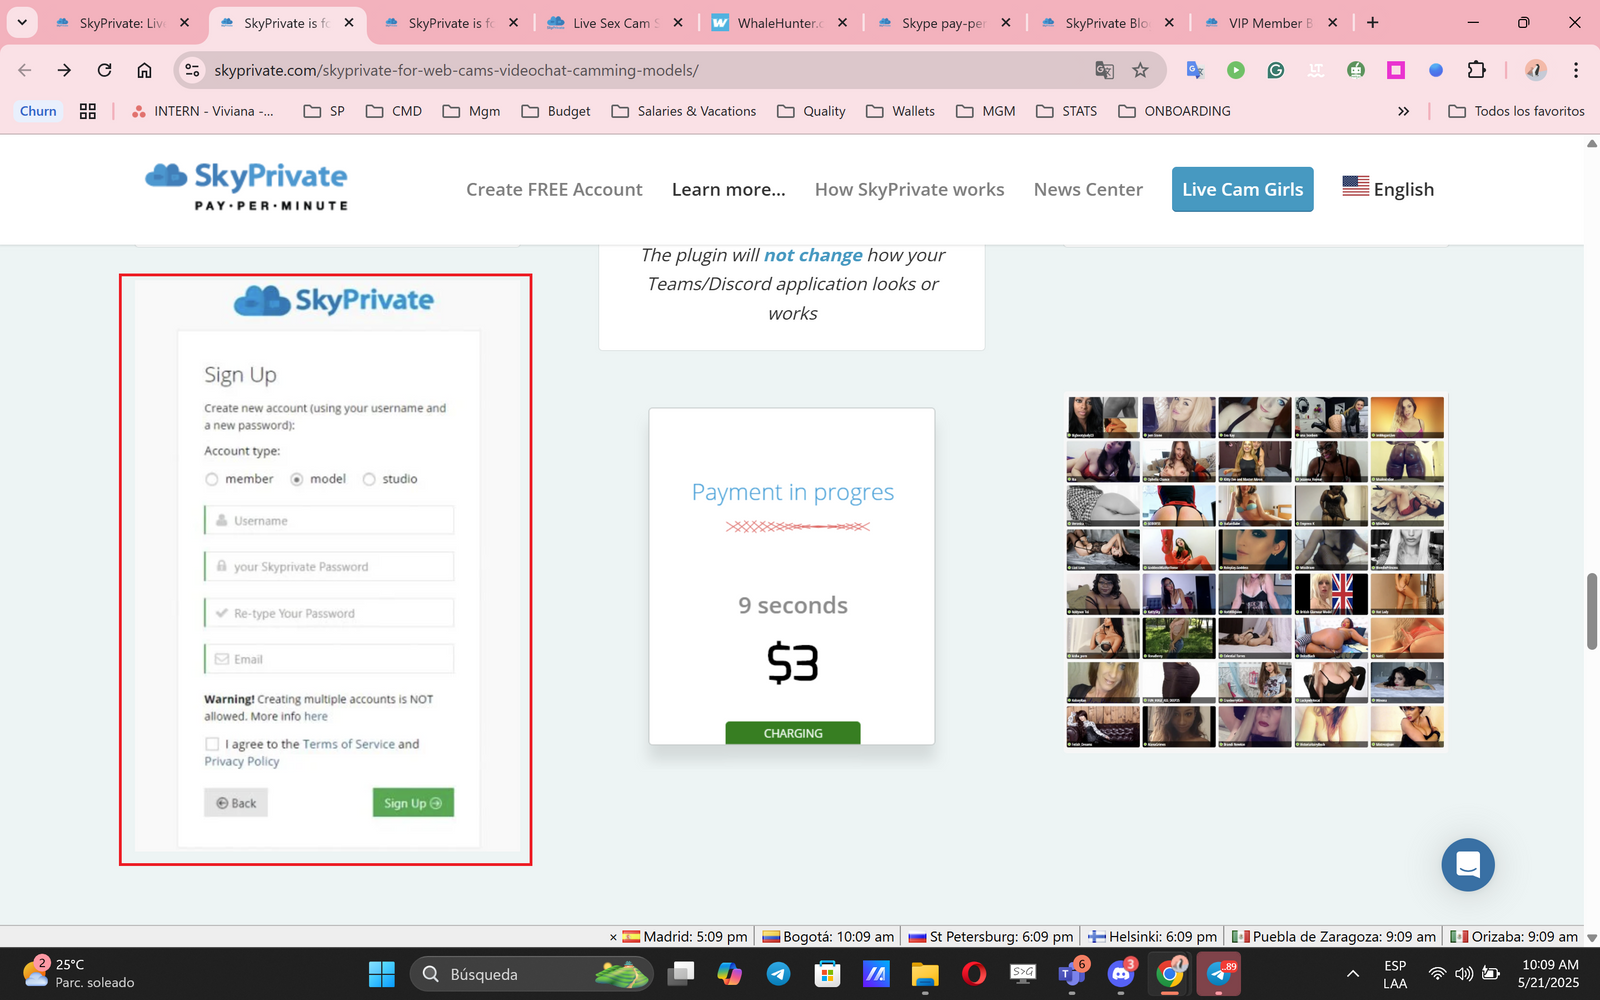The height and width of the screenshot is (1000, 1600).
Task: Open the English language selector
Action: [1388, 189]
